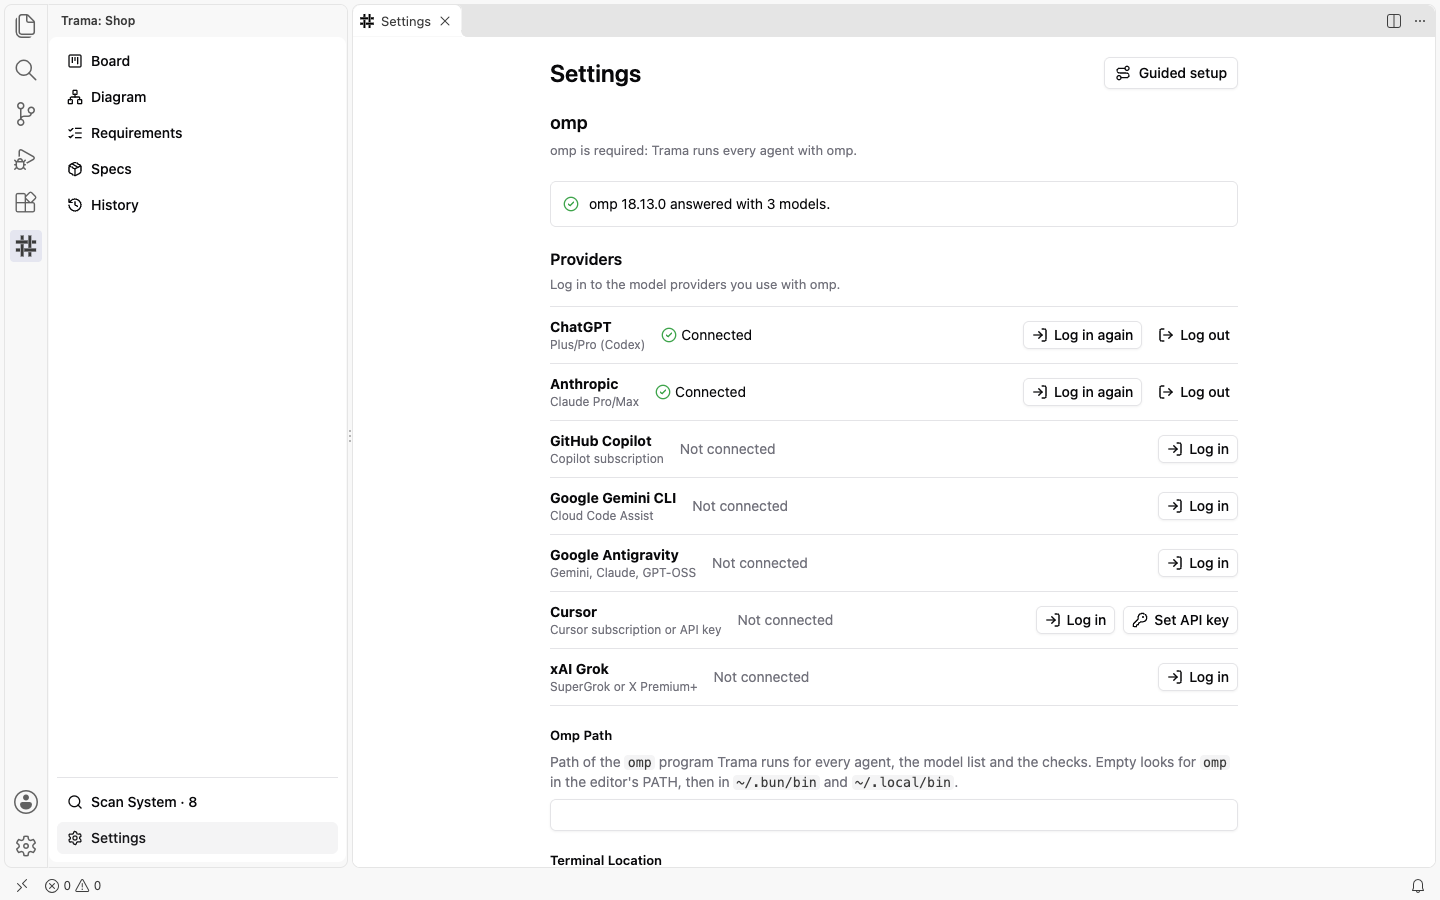Open Requirements in the Trama sidebar
The image size is (1440, 900).
pyautogui.click(x=197, y=133)
